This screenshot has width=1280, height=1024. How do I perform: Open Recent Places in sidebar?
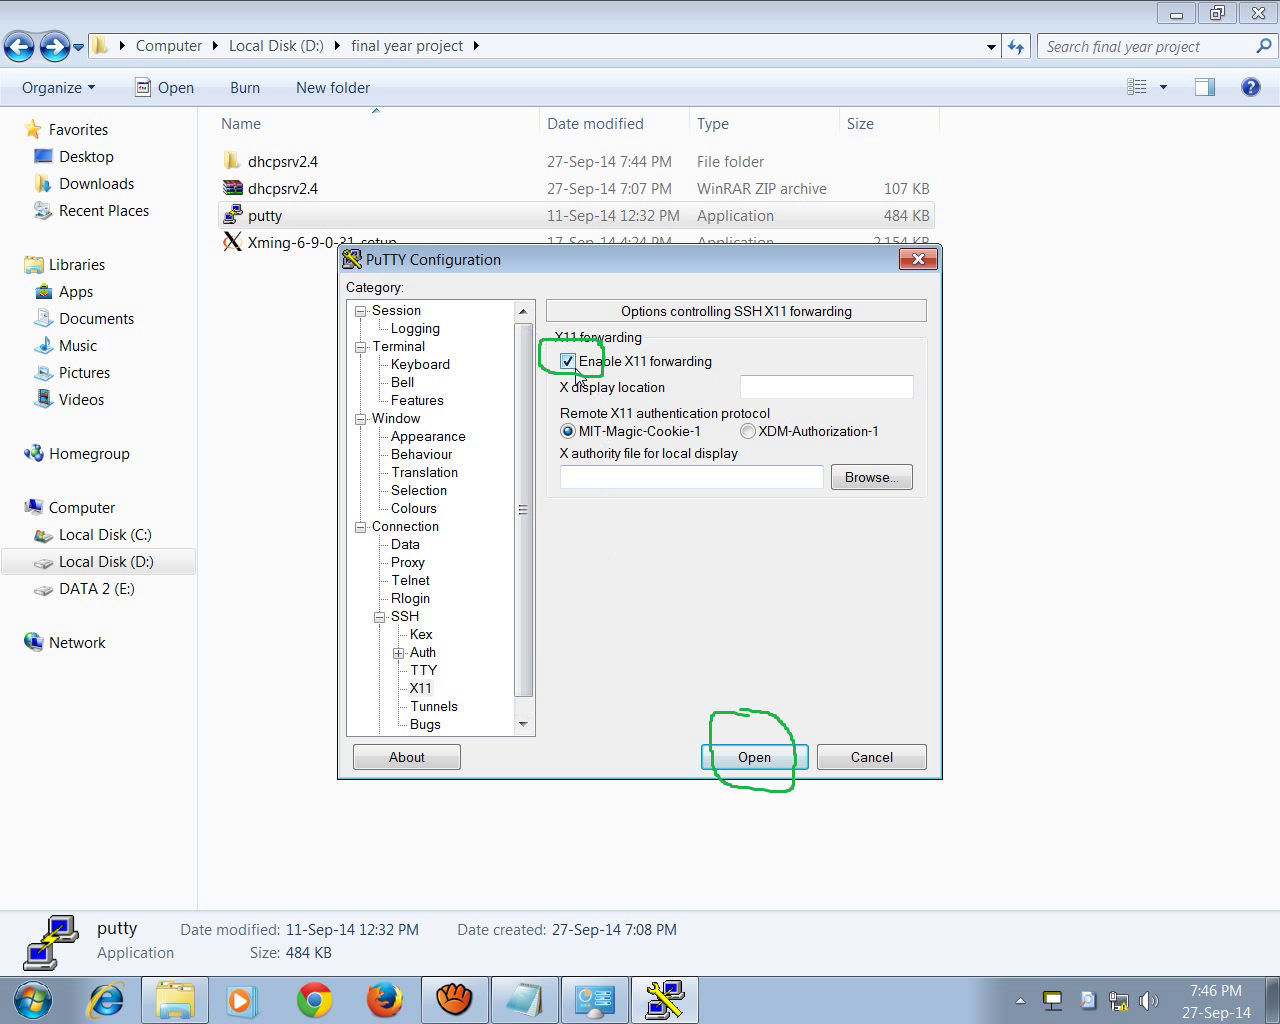coord(104,210)
